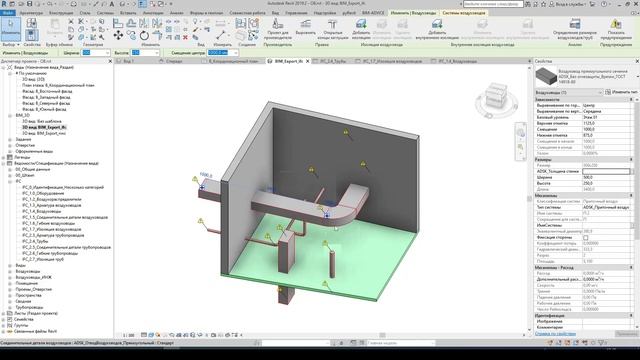The image size is (640, 360).
Task: Select IFC_1.4_Воздуховоды in project browser
Action: click(42, 211)
